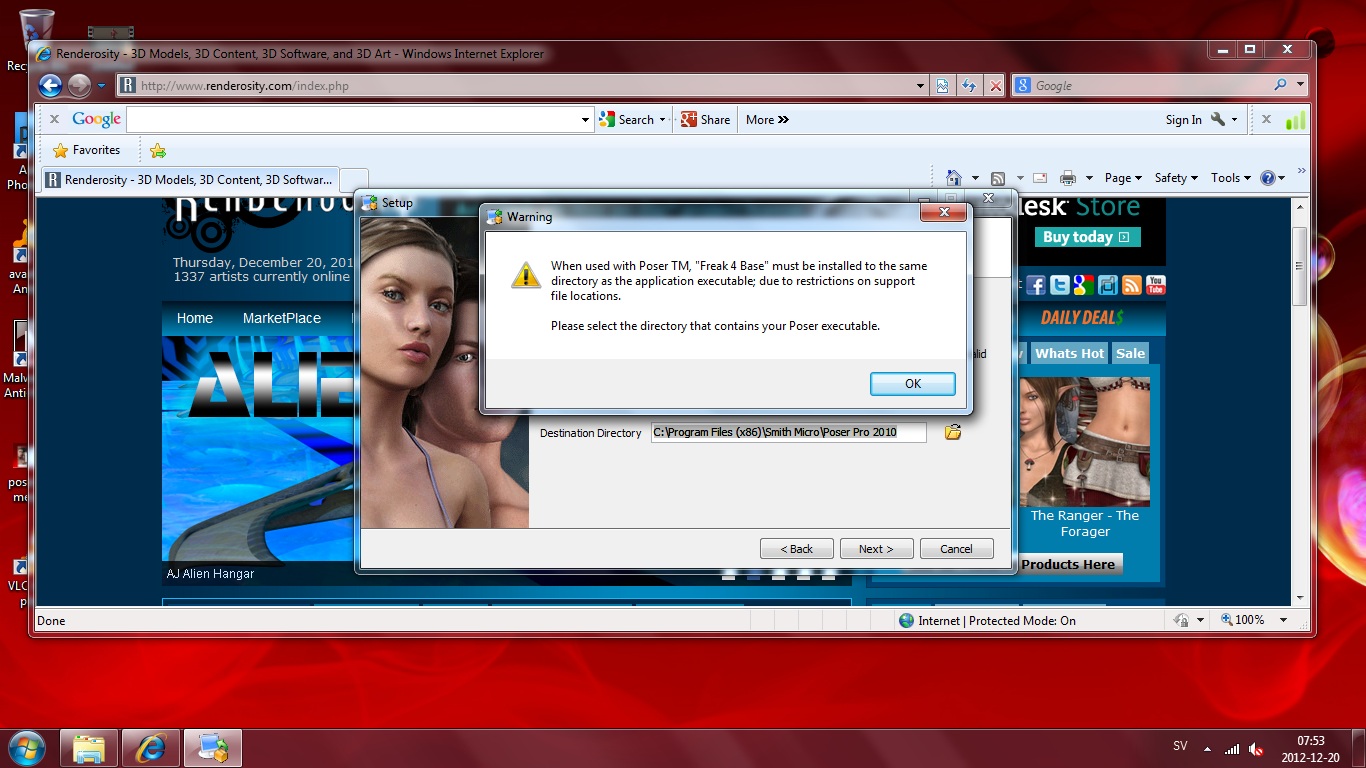
Task: Cancel the Setup wizard
Action: click(x=956, y=549)
